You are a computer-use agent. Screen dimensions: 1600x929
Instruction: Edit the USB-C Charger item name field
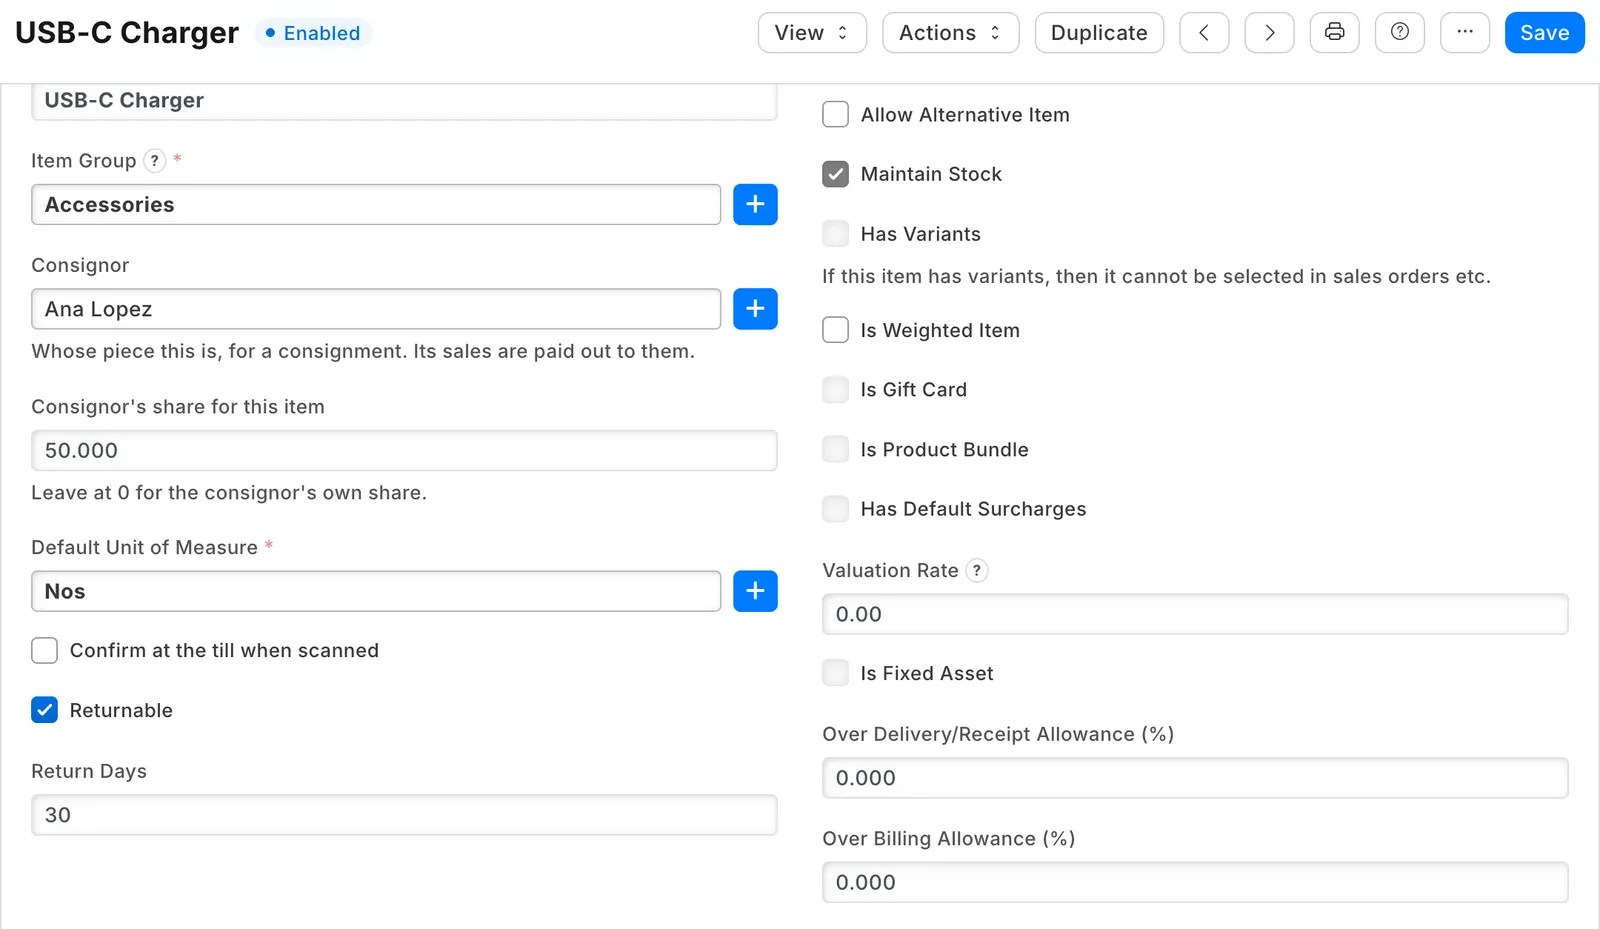[404, 101]
